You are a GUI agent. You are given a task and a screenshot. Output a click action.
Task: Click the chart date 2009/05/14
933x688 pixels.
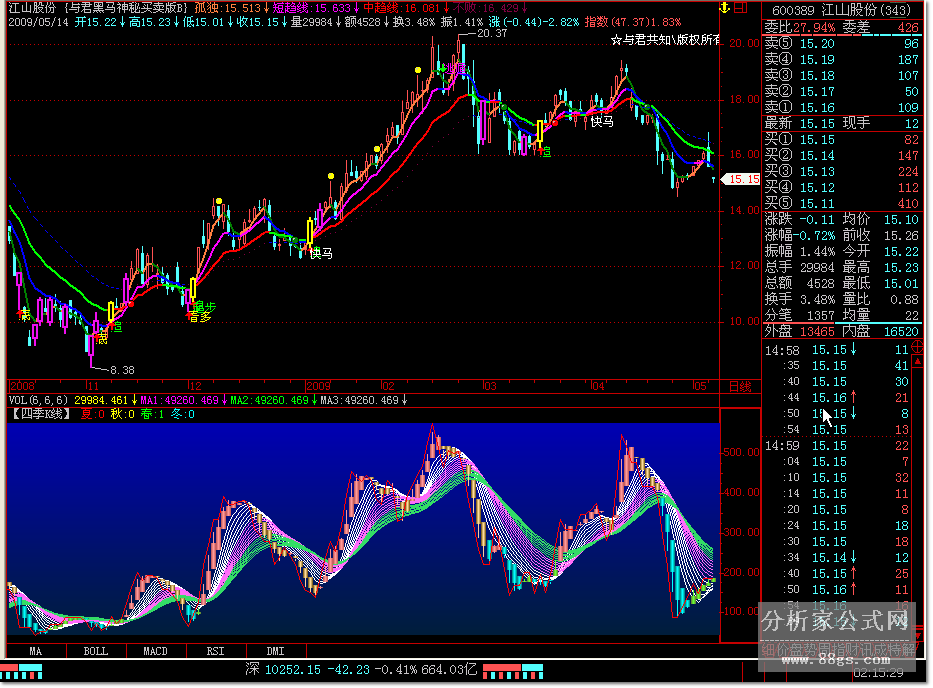tap(39, 22)
